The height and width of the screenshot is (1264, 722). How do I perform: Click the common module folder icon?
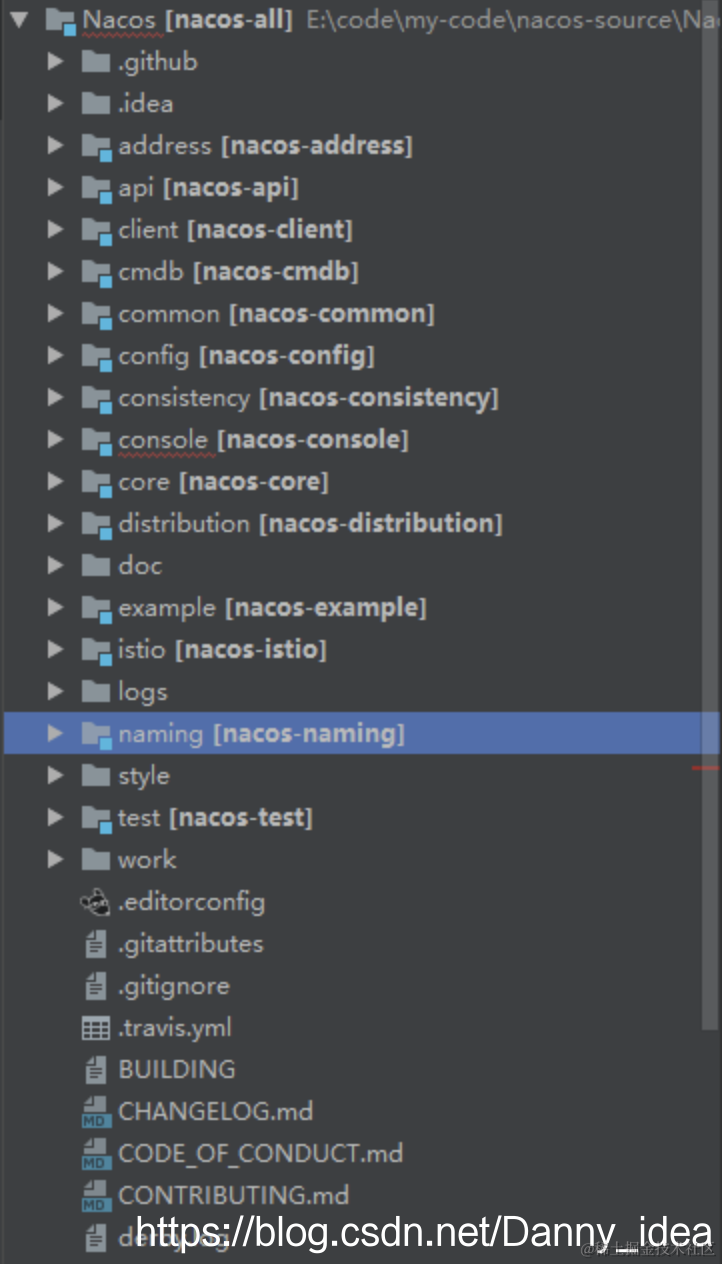point(96,314)
